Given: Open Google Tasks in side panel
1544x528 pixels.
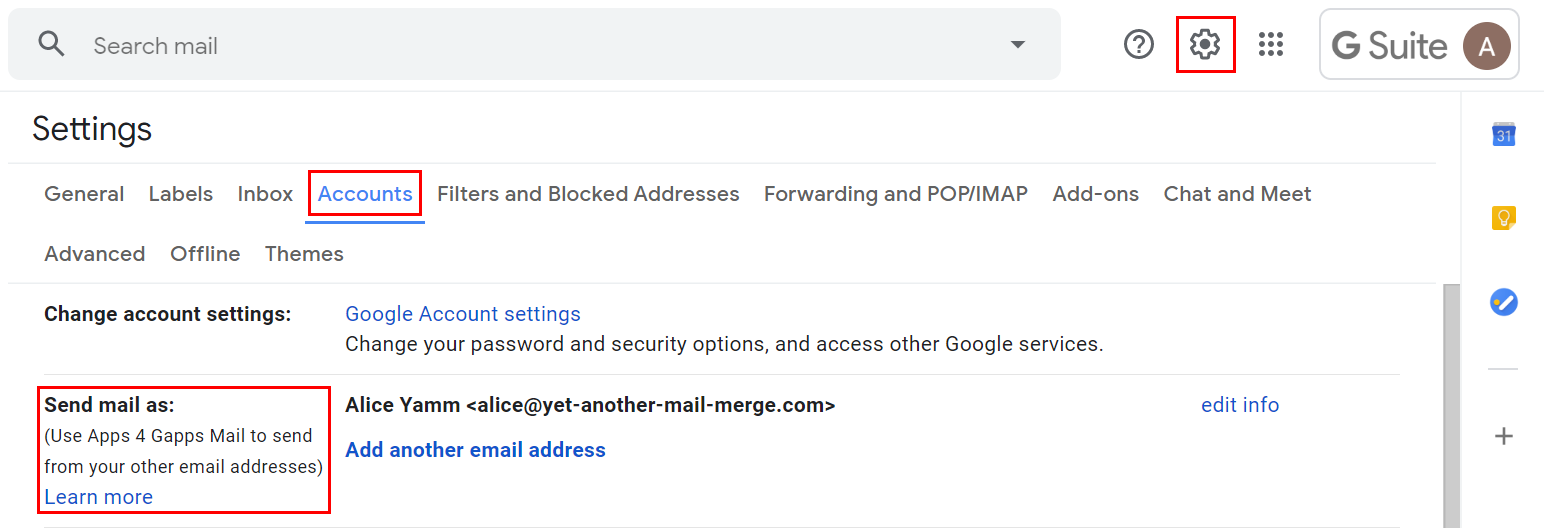Looking at the screenshot, I should 1503,301.
